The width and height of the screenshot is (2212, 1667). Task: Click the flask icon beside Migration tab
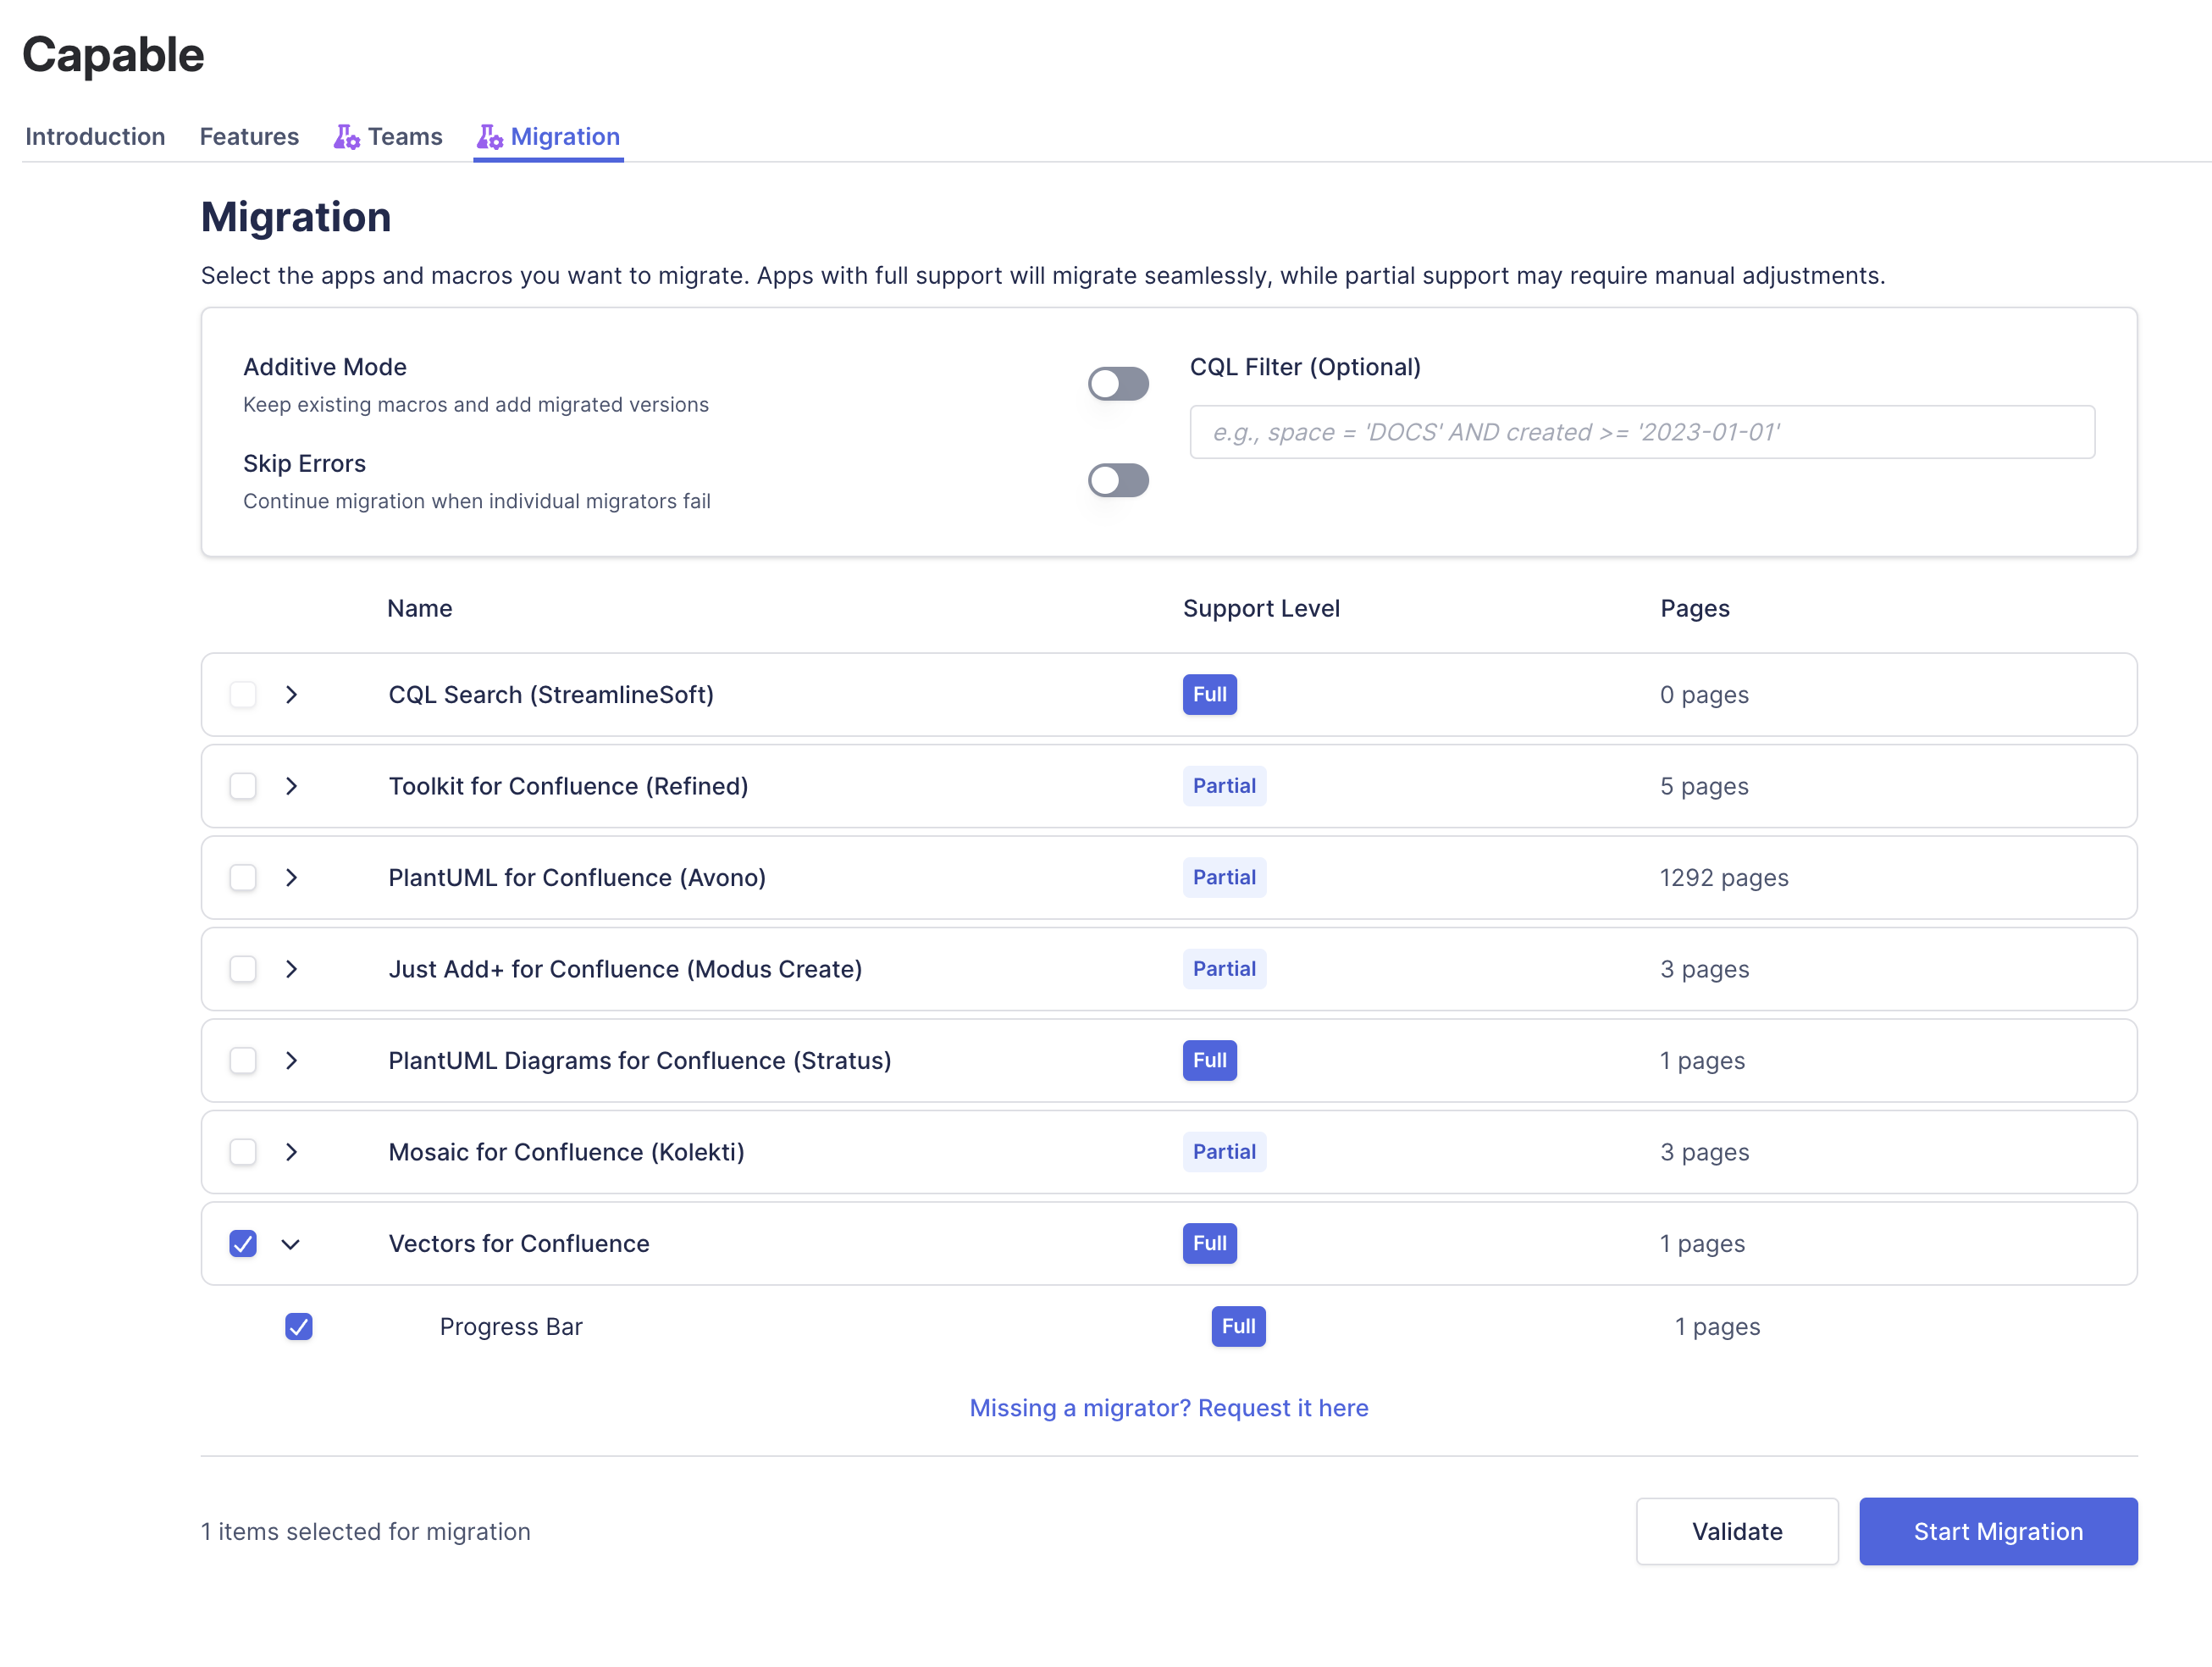[x=489, y=137]
